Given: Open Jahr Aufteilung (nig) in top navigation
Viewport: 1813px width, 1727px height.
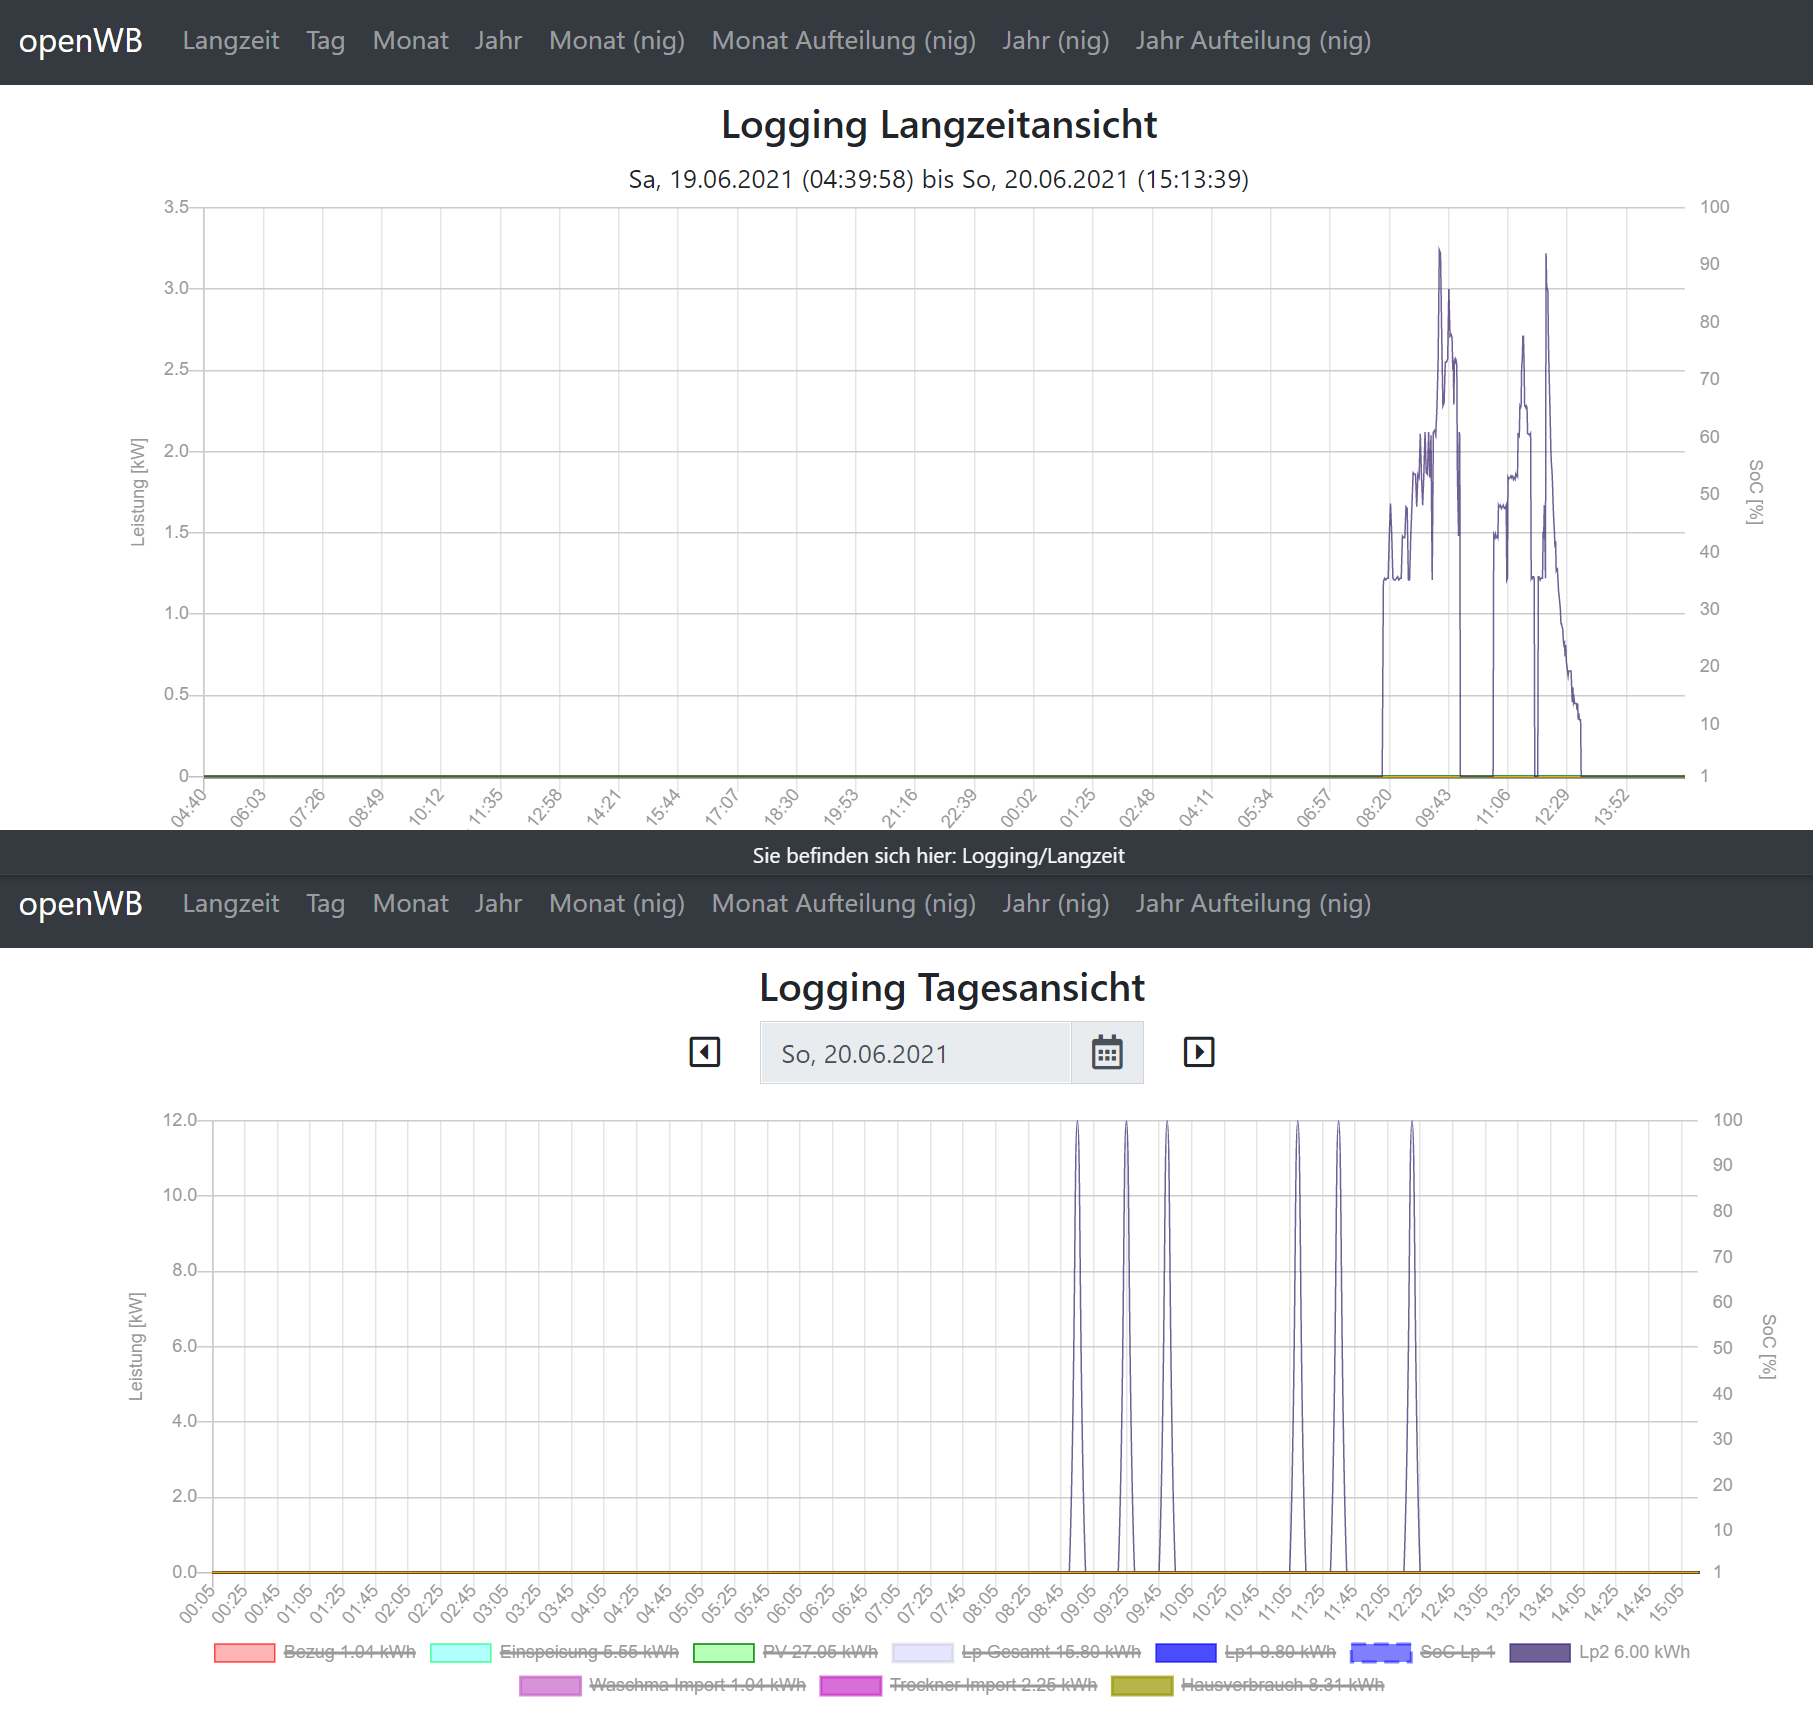Looking at the screenshot, I should 1253,41.
